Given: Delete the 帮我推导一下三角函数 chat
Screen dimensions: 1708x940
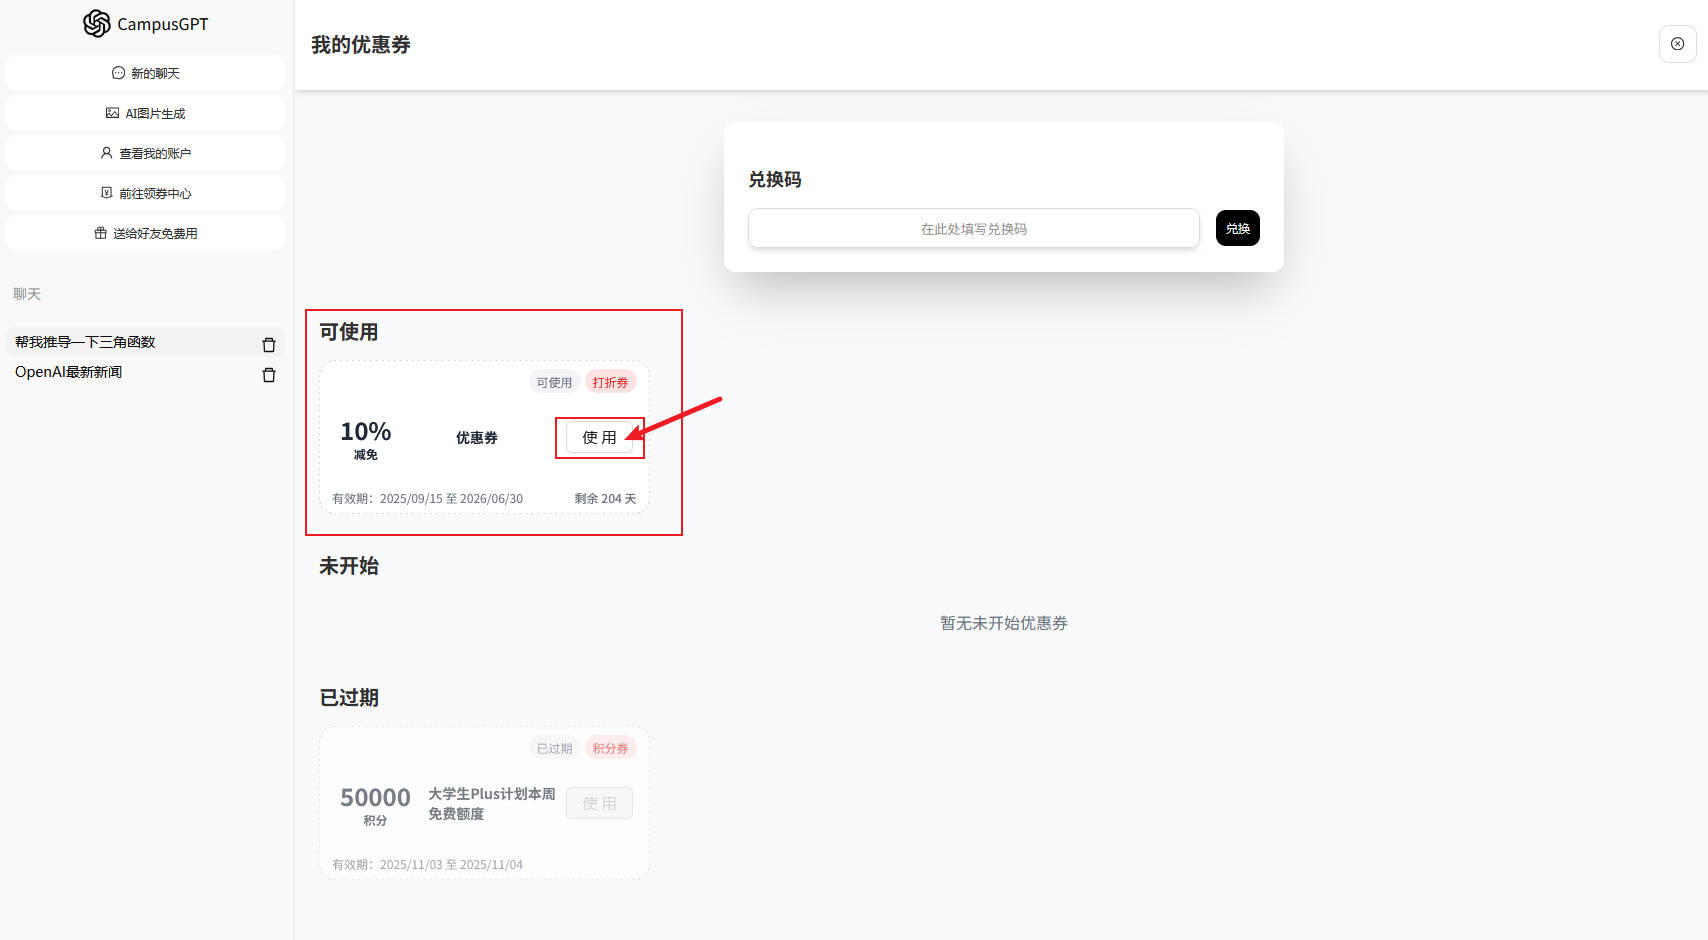Looking at the screenshot, I should coord(268,345).
